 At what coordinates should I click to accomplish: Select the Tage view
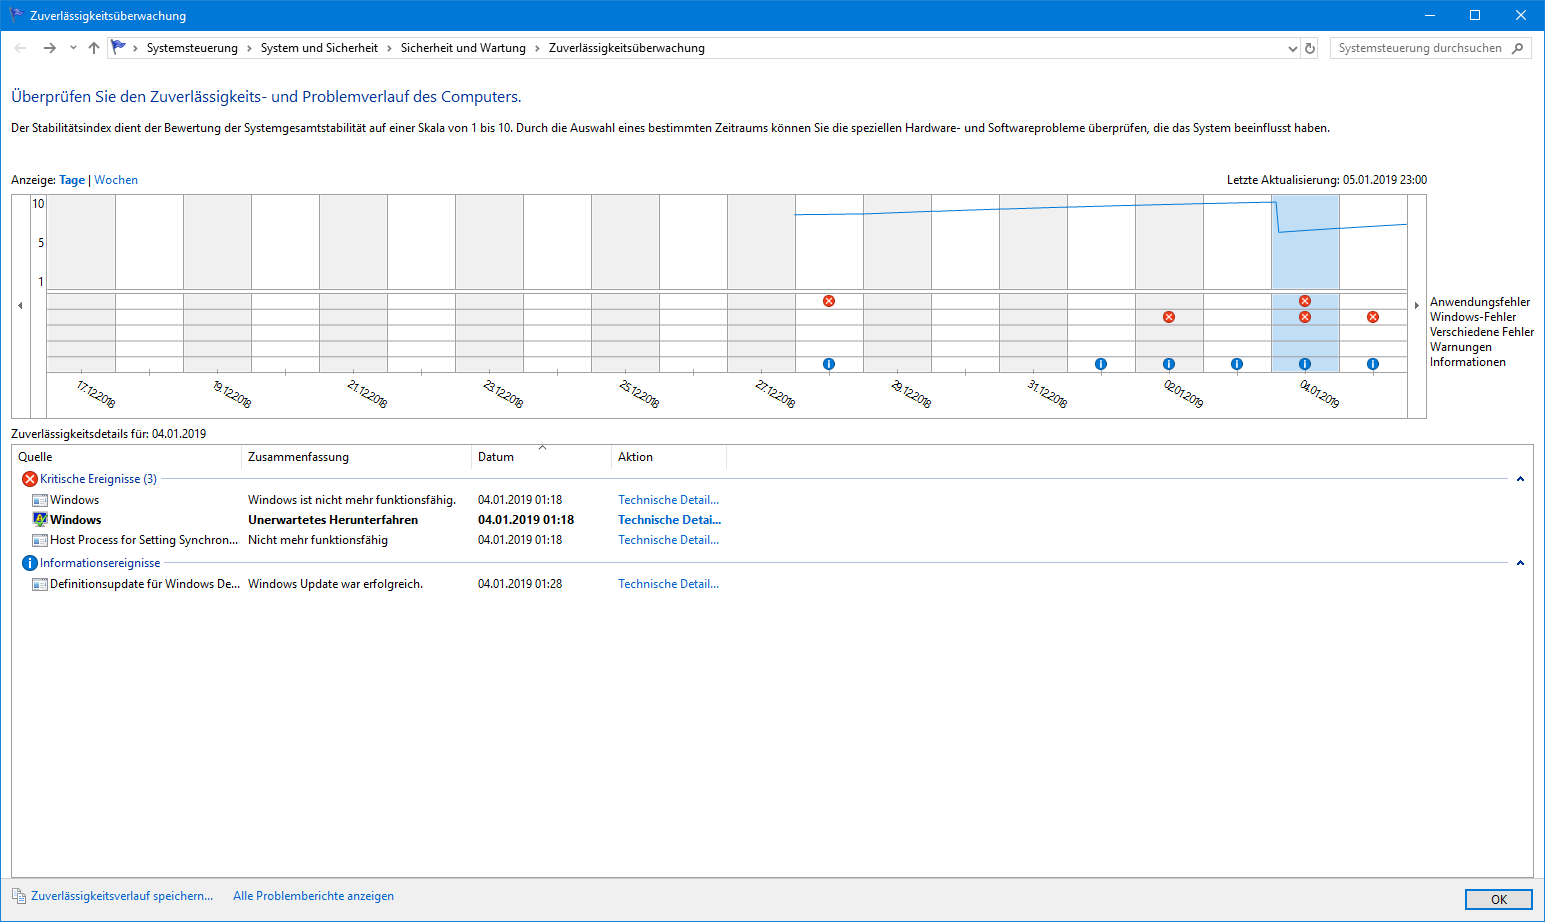tap(72, 180)
